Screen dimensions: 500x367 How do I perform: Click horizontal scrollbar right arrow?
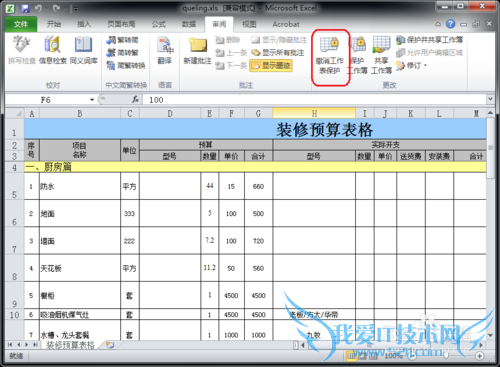(481, 345)
